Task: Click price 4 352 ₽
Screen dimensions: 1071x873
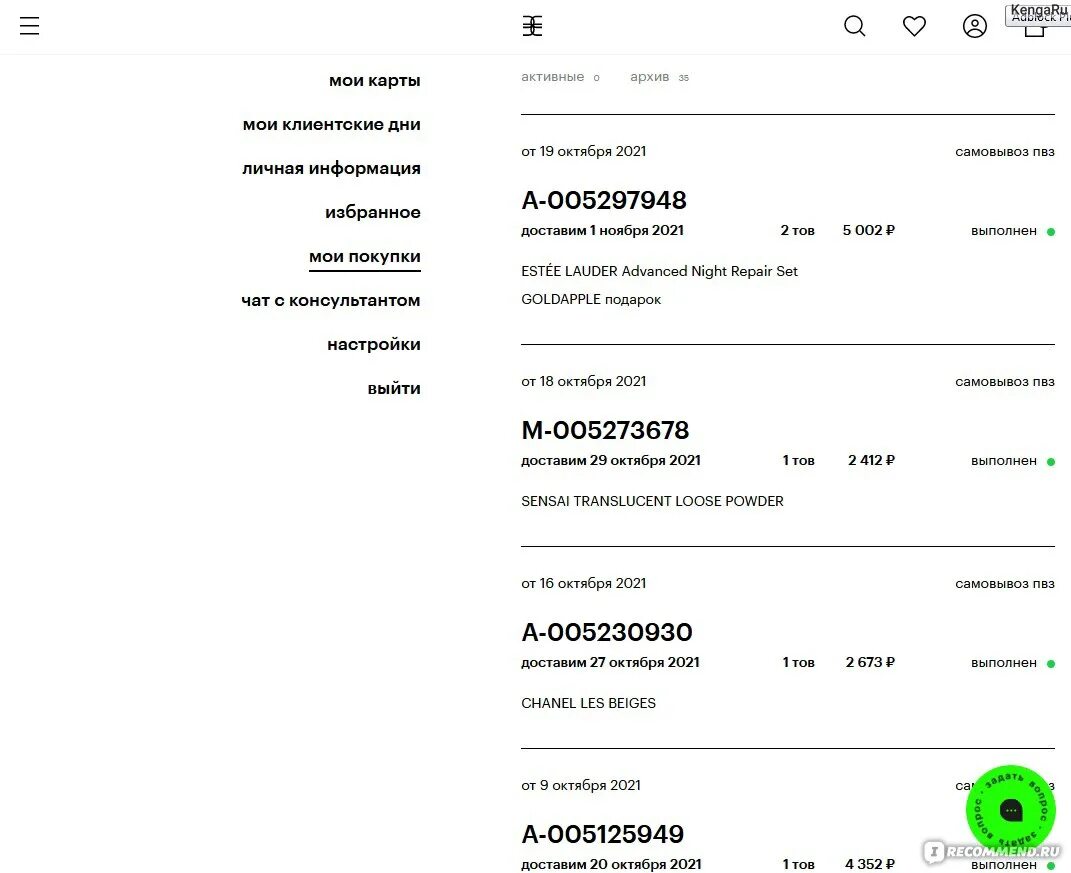Action: point(870,864)
